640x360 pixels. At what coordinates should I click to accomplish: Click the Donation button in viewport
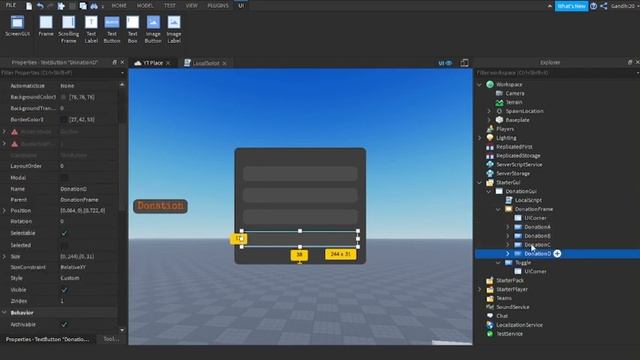pyautogui.click(x=160, y=206)
